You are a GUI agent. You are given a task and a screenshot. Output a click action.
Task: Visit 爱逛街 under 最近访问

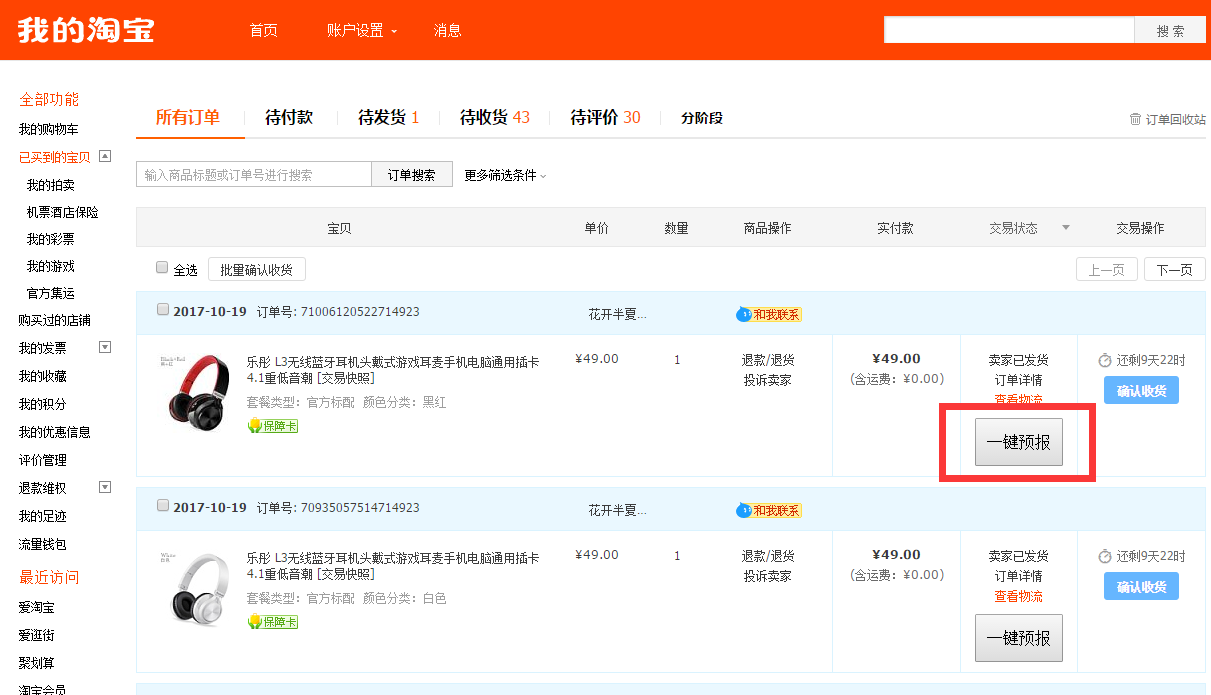tap(37, 635)
